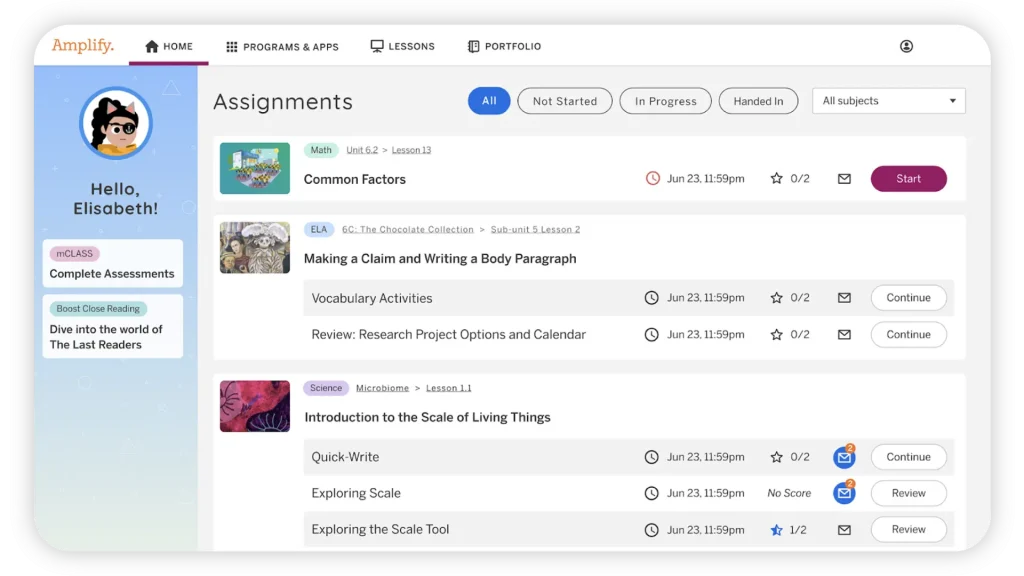Open blue message notification for Exploring Scale

(x=844, y=492)
